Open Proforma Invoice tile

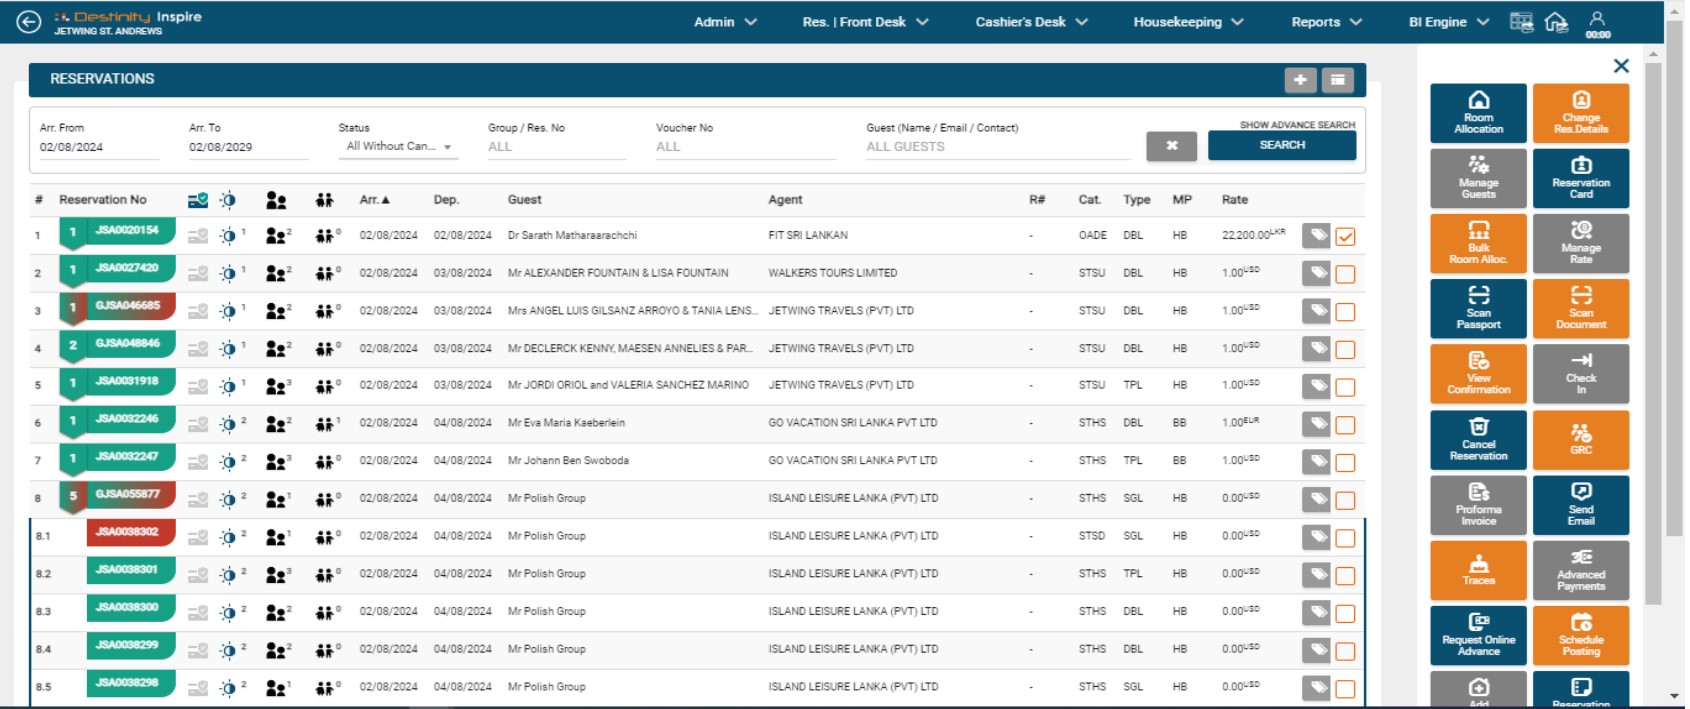1478,505
